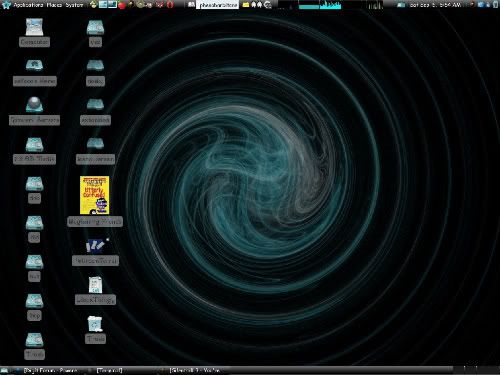Open the System menu
Viewport: 500px width, 375px height.
(74, 5)
